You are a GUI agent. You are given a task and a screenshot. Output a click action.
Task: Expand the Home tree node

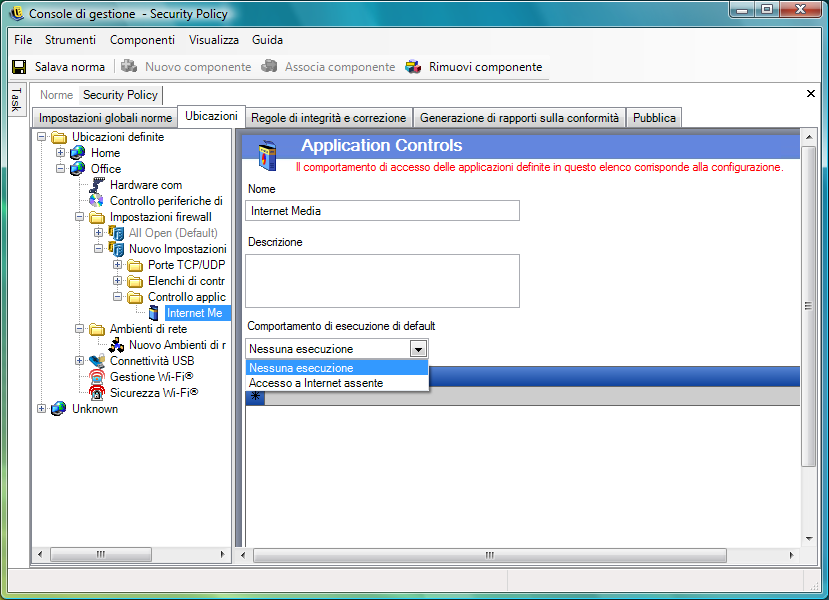coord(60,153)
